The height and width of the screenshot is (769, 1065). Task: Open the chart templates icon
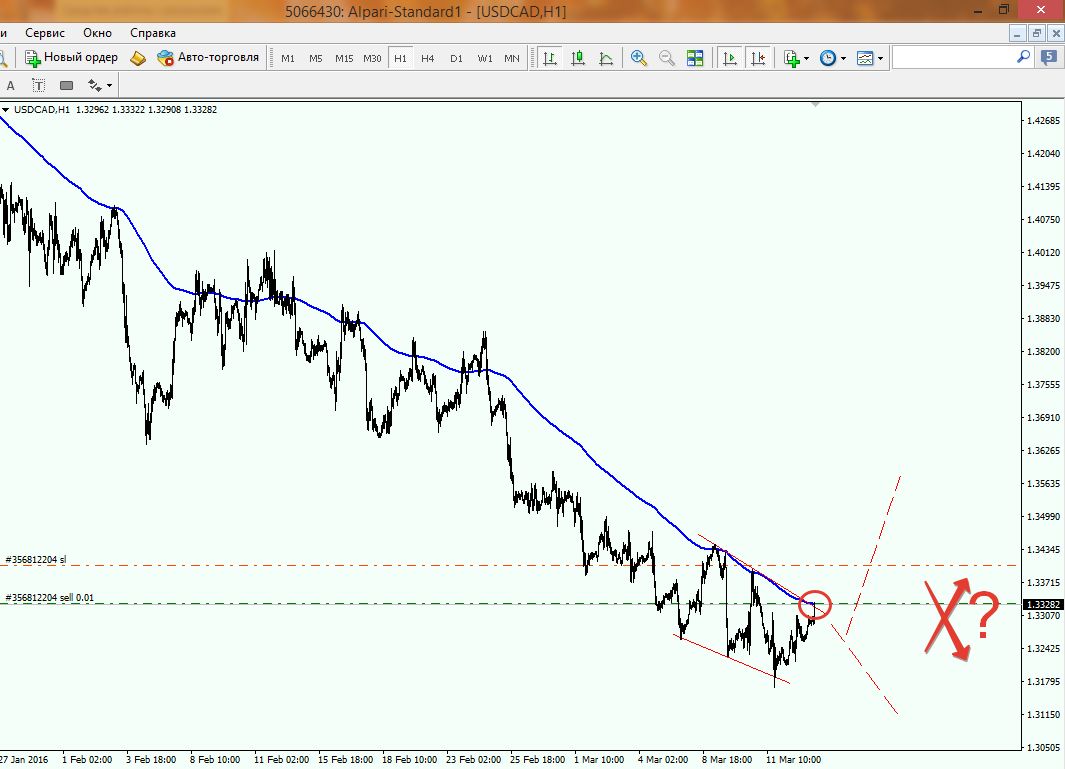pyautogui.click(x=865, y=58)
